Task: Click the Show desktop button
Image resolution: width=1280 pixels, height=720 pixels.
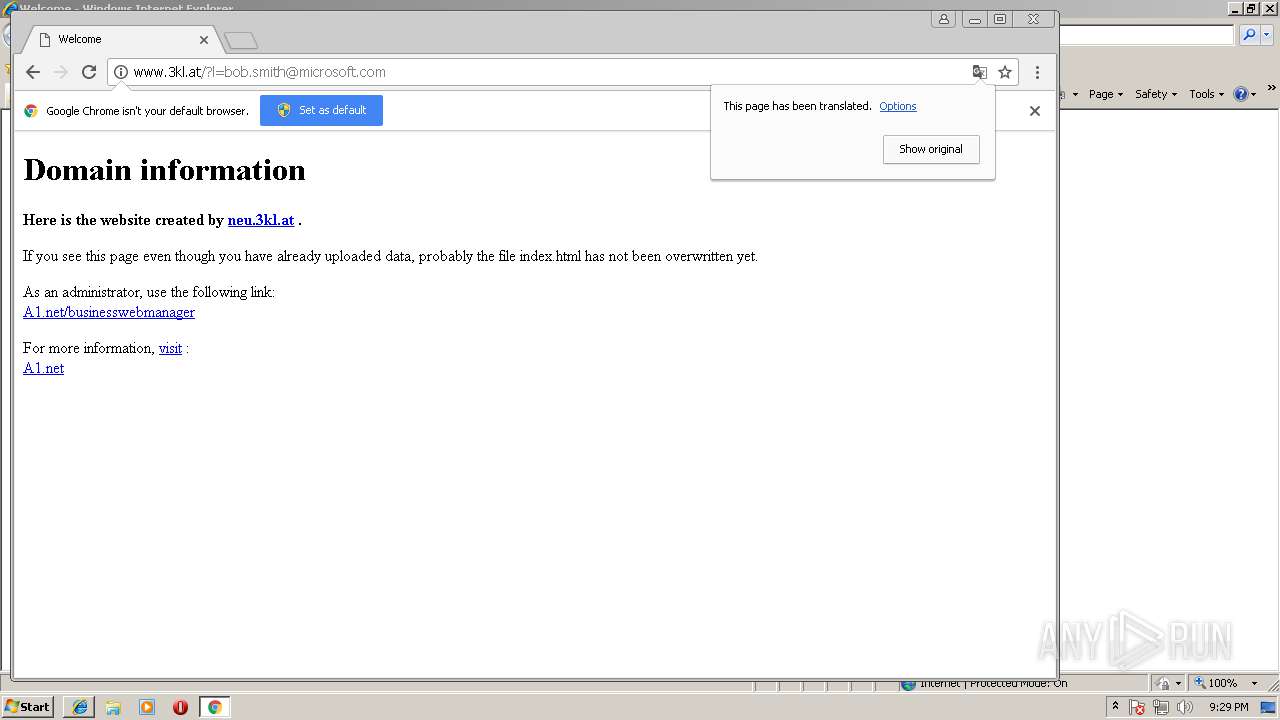Action: tap(1269, 707)
